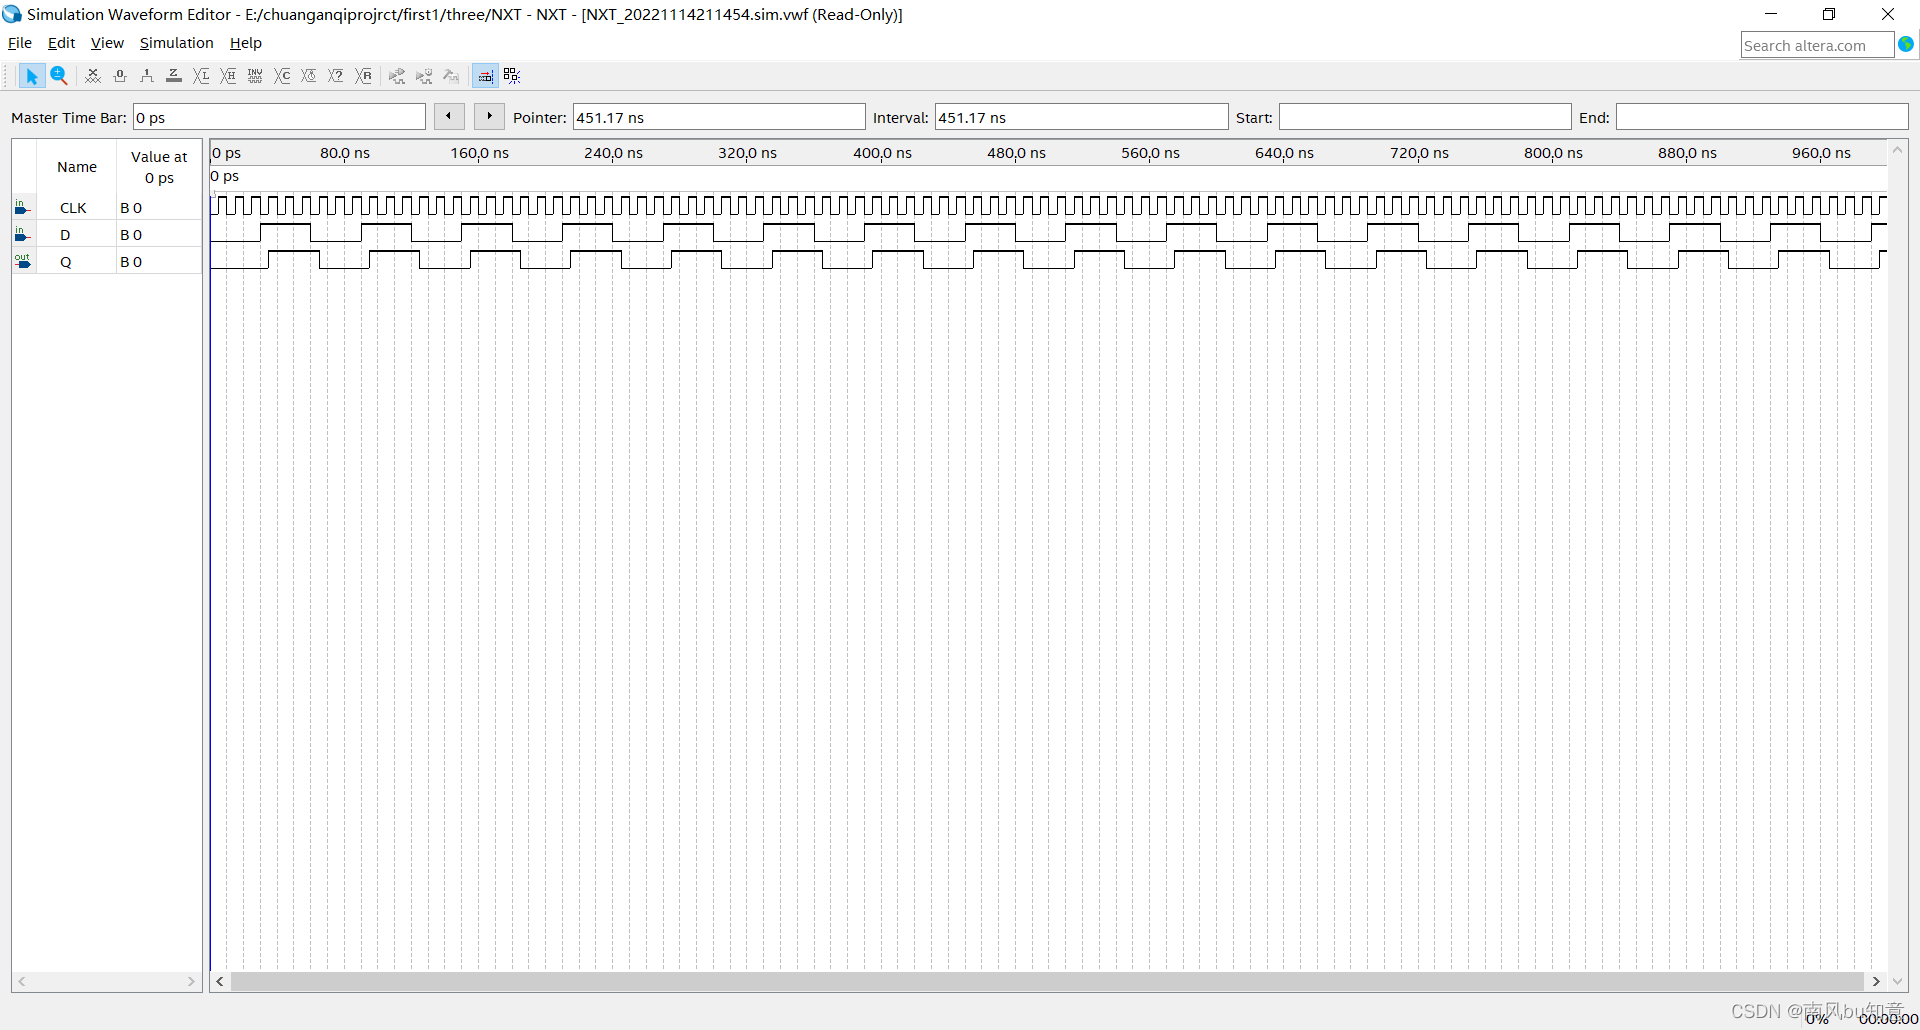Move time bar to next transition

[x=489, y=117]
